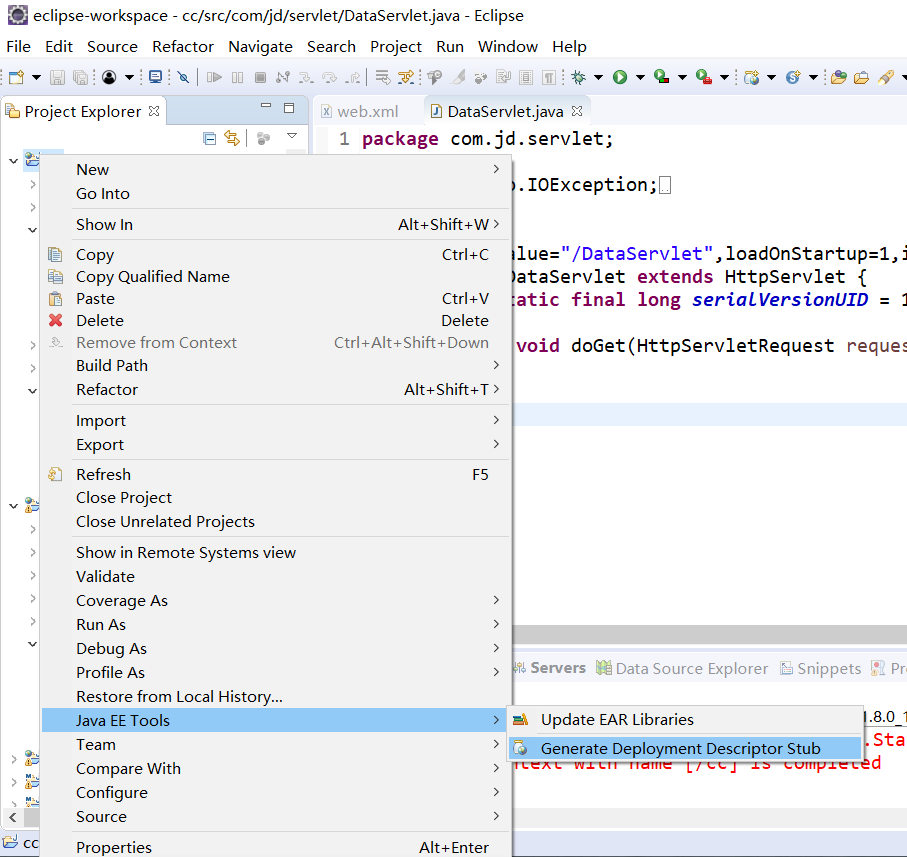
Task: Select Generate Deployment Descriptor Stub
Action: 685,748
